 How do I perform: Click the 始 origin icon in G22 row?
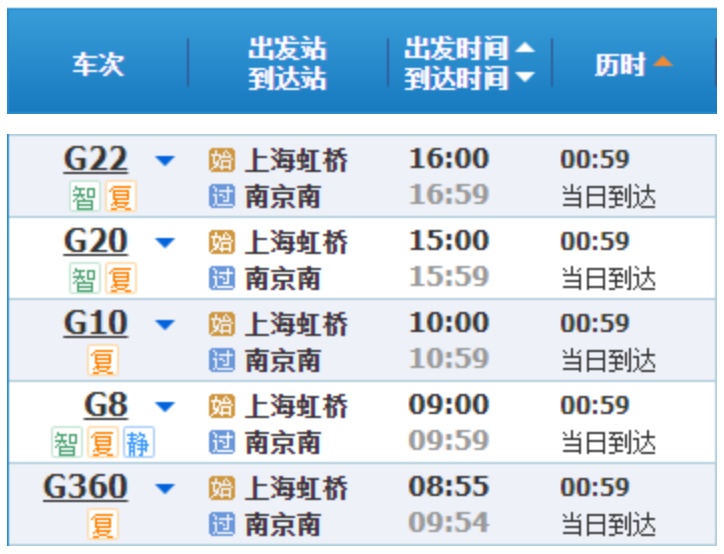coord(221,160)
